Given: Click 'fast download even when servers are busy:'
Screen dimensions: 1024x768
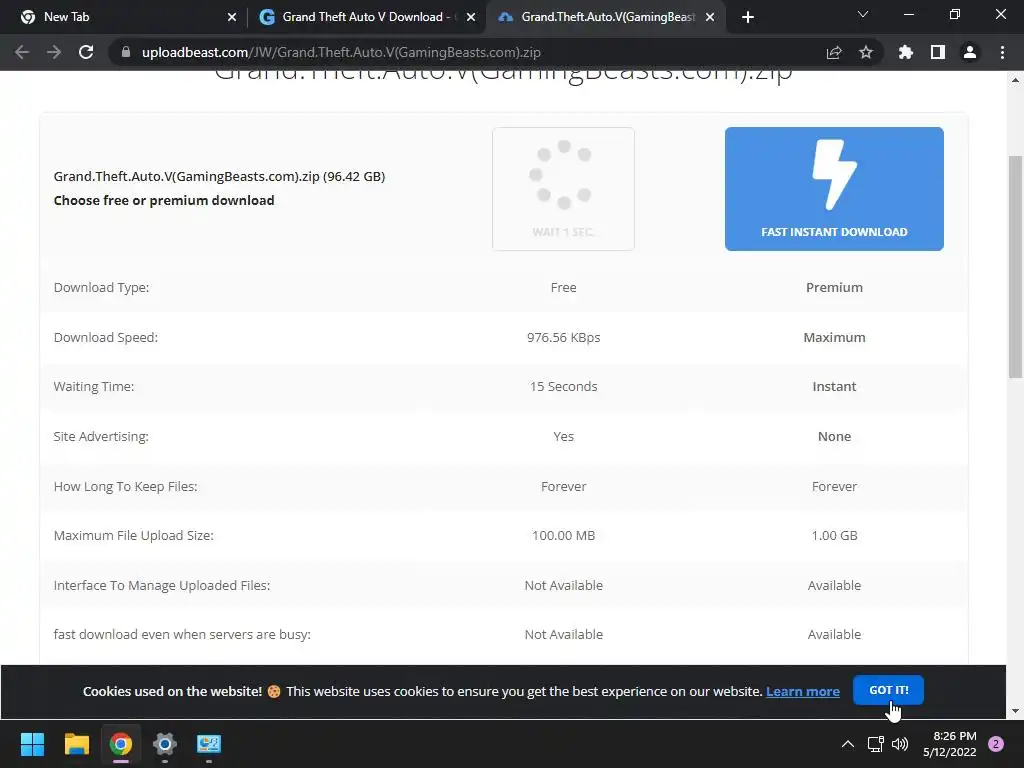Looking at the screenshot, I should [182, 634].
